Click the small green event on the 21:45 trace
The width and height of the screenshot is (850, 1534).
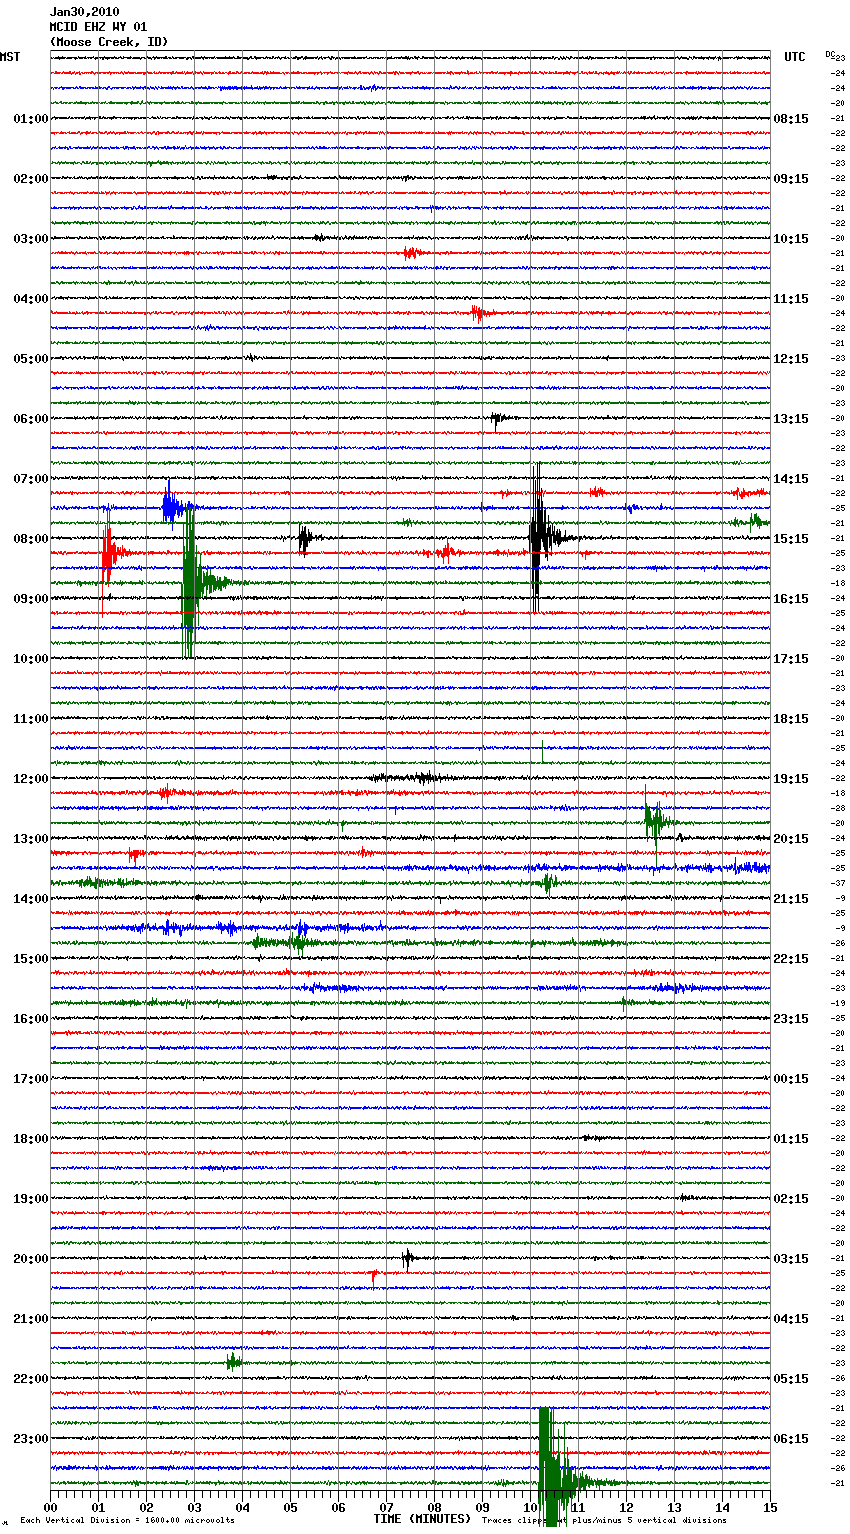(x=233, y=1362)
